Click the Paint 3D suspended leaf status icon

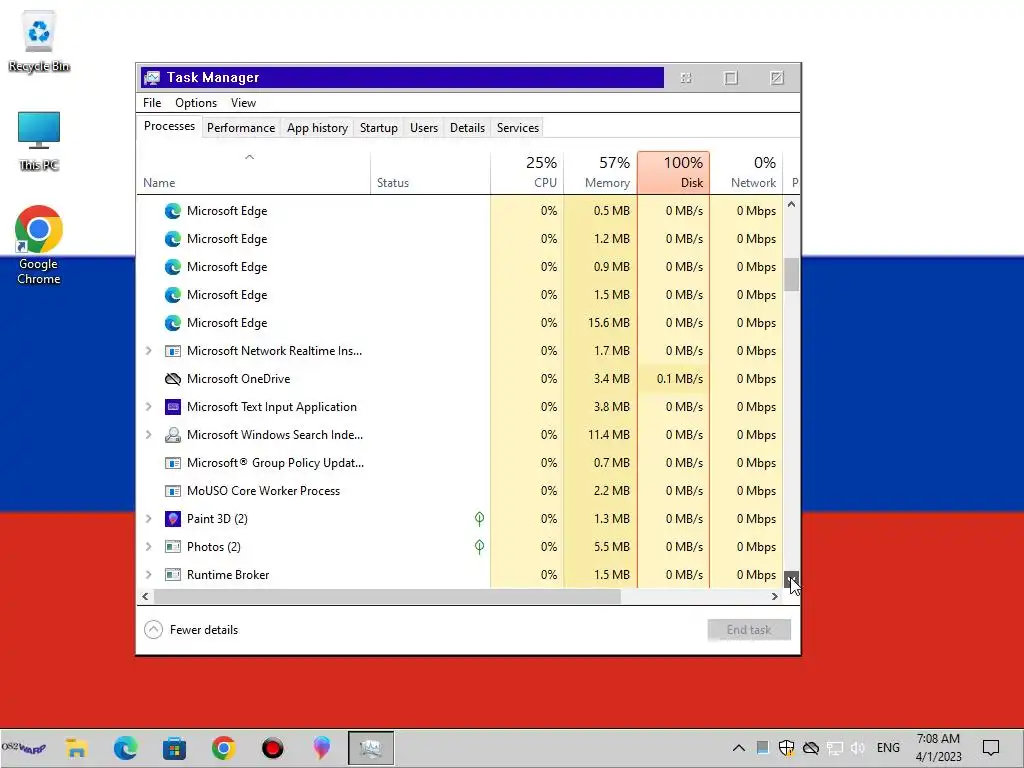[x=479, y=519]
